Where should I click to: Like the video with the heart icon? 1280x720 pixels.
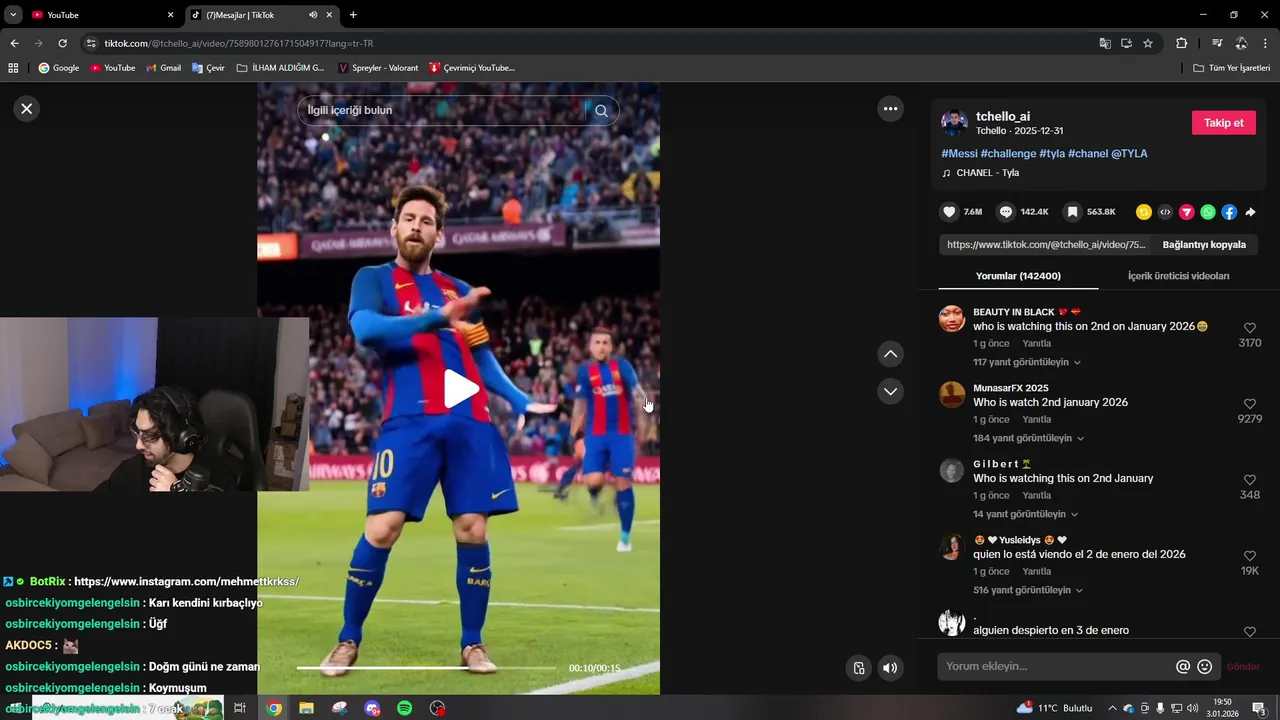(x=949, y=212)
